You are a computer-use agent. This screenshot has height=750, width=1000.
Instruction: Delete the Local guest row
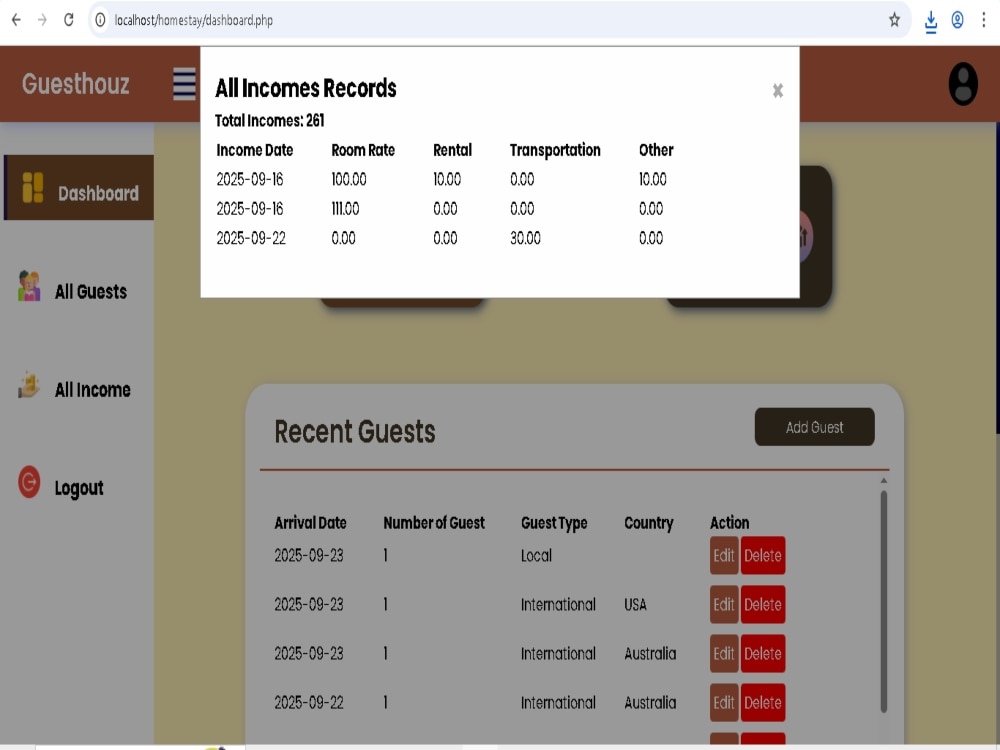[x=763, y=555]
